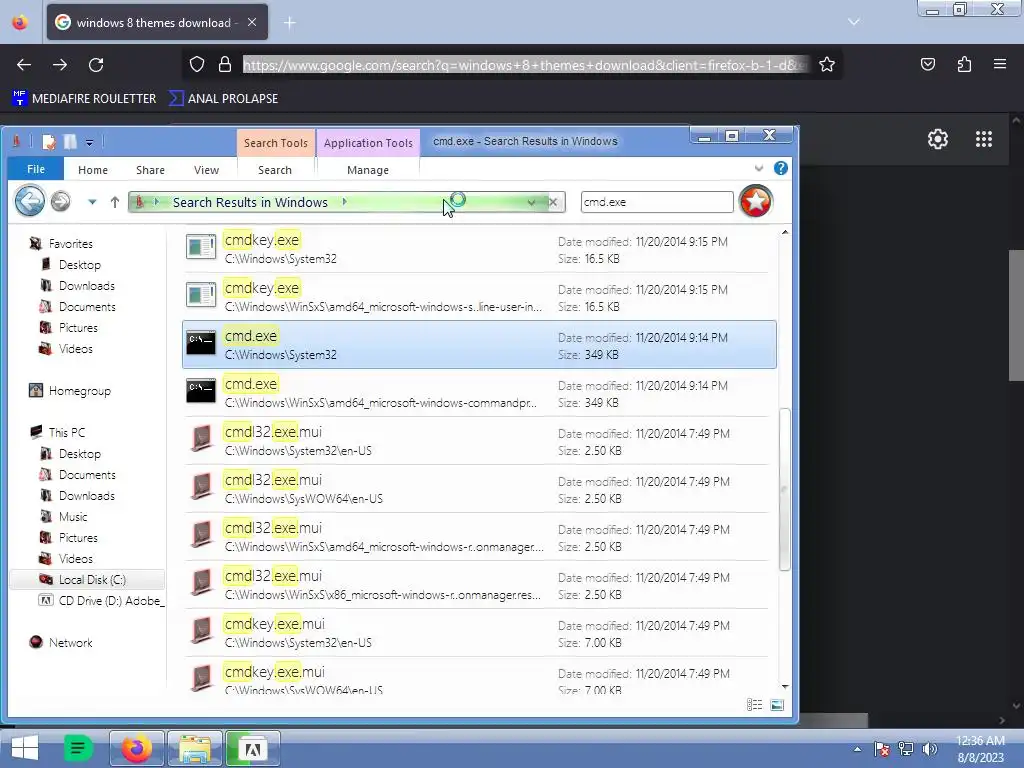Go back in File Explorer
This screenshot has width=1024, height=768.
pos(30,201)
